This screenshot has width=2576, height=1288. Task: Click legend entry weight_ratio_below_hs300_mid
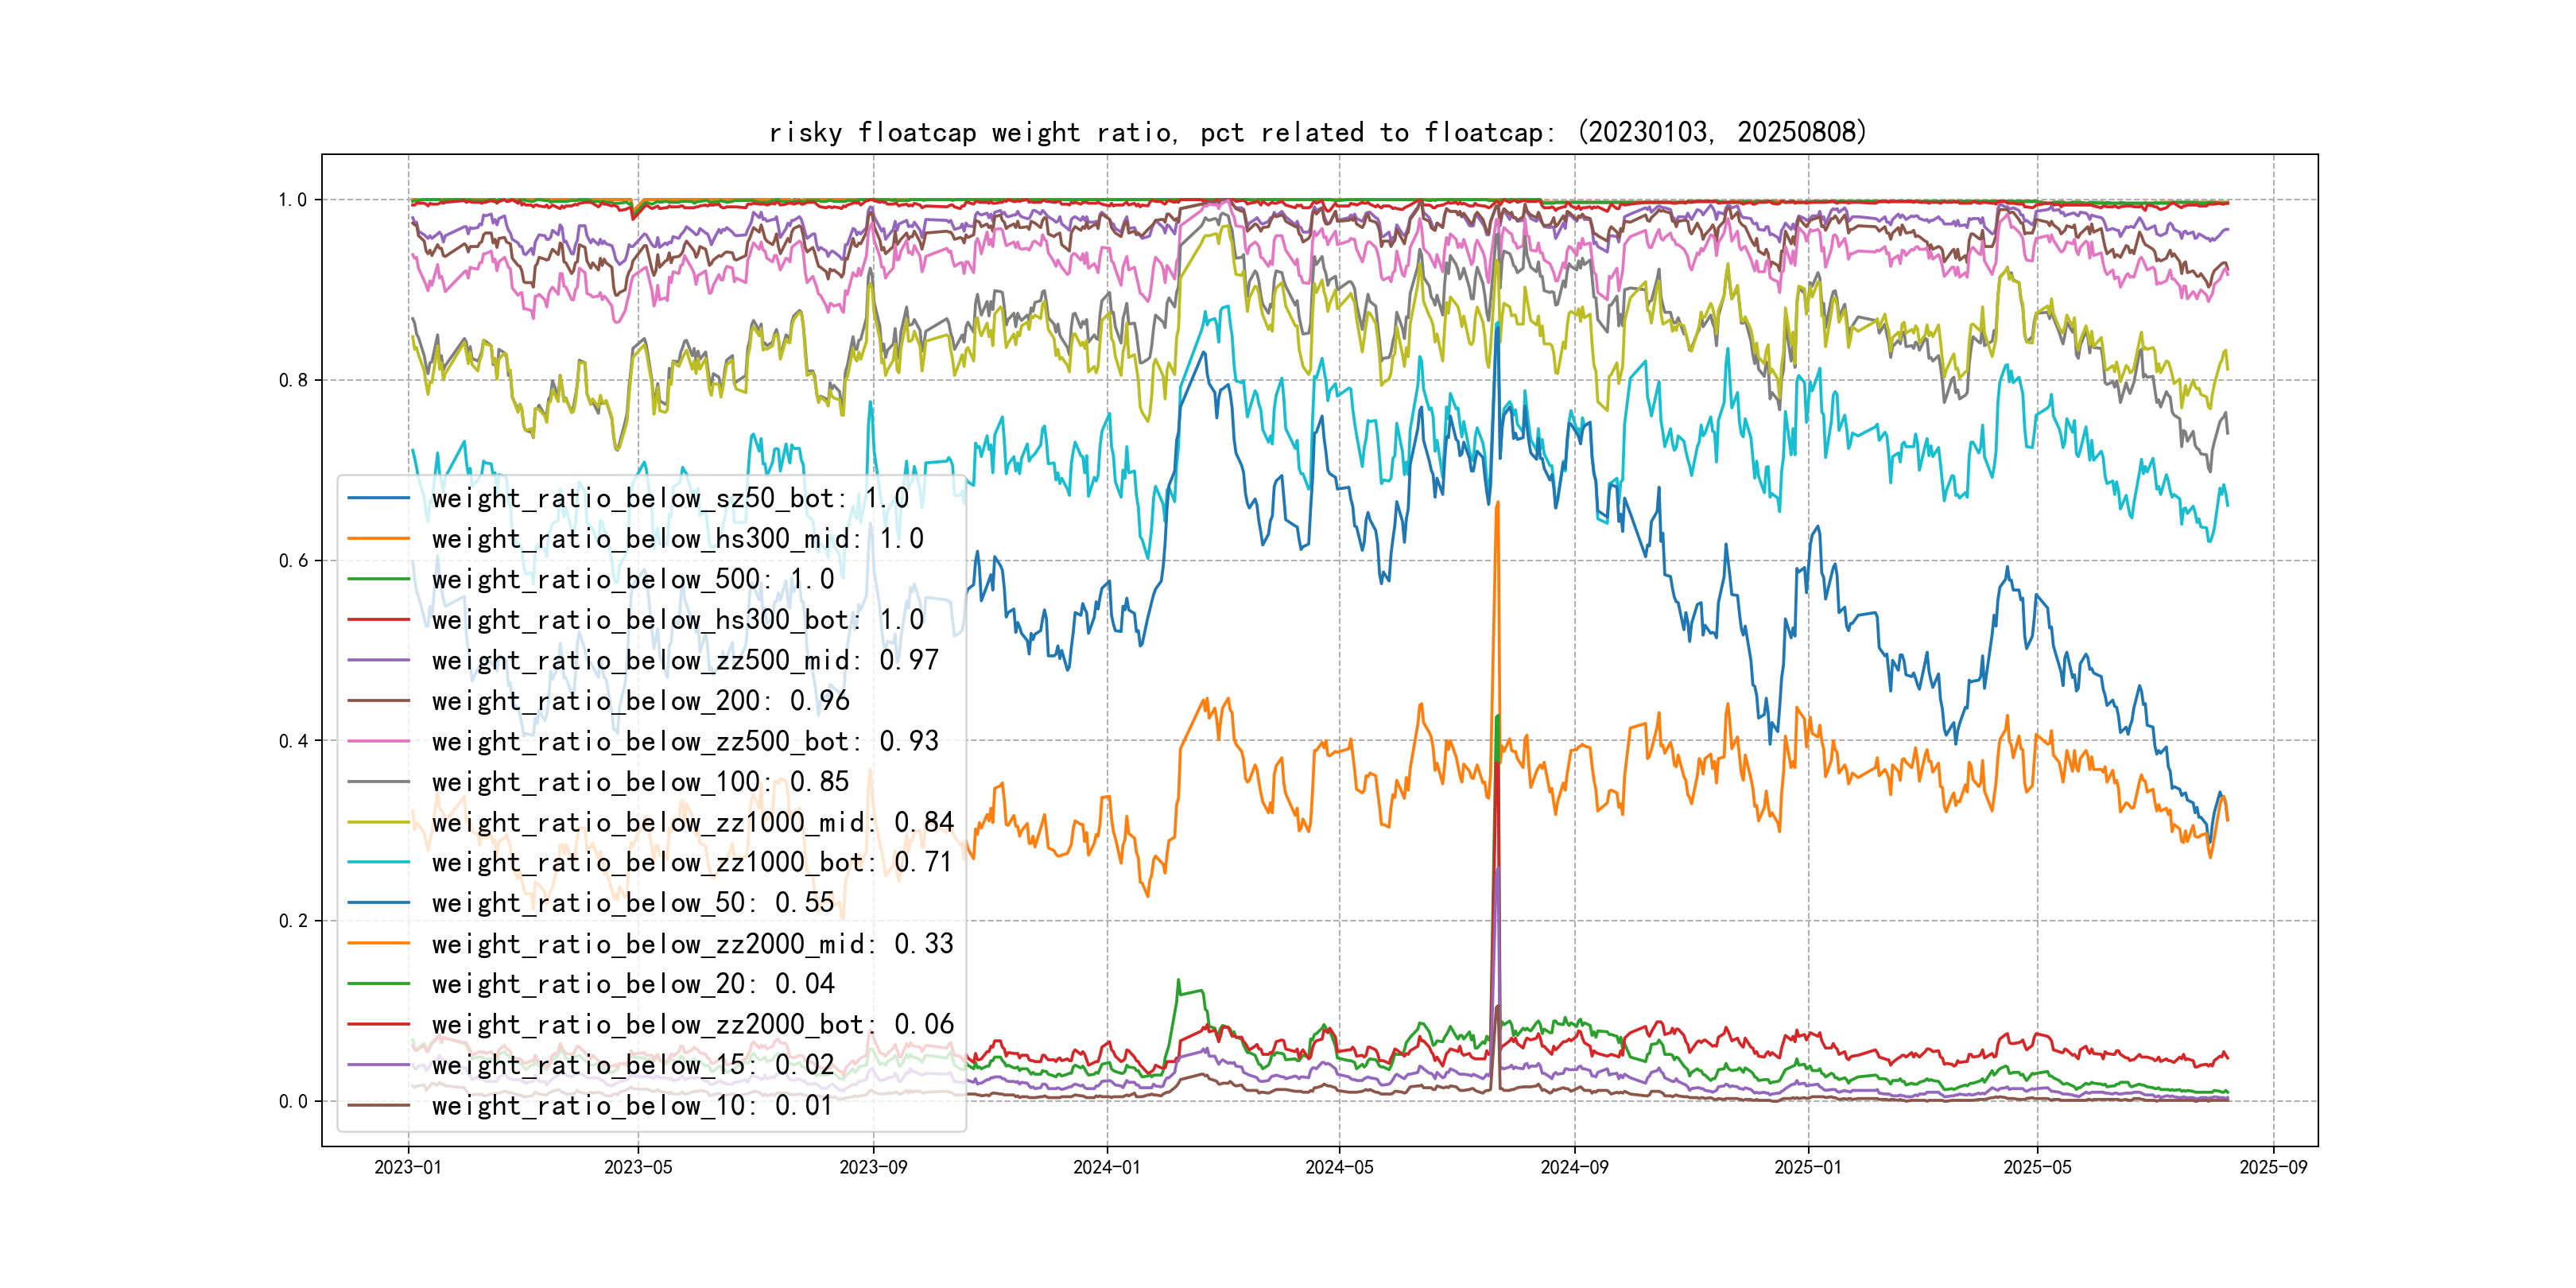pyautogui.click(x=677, y=539)
